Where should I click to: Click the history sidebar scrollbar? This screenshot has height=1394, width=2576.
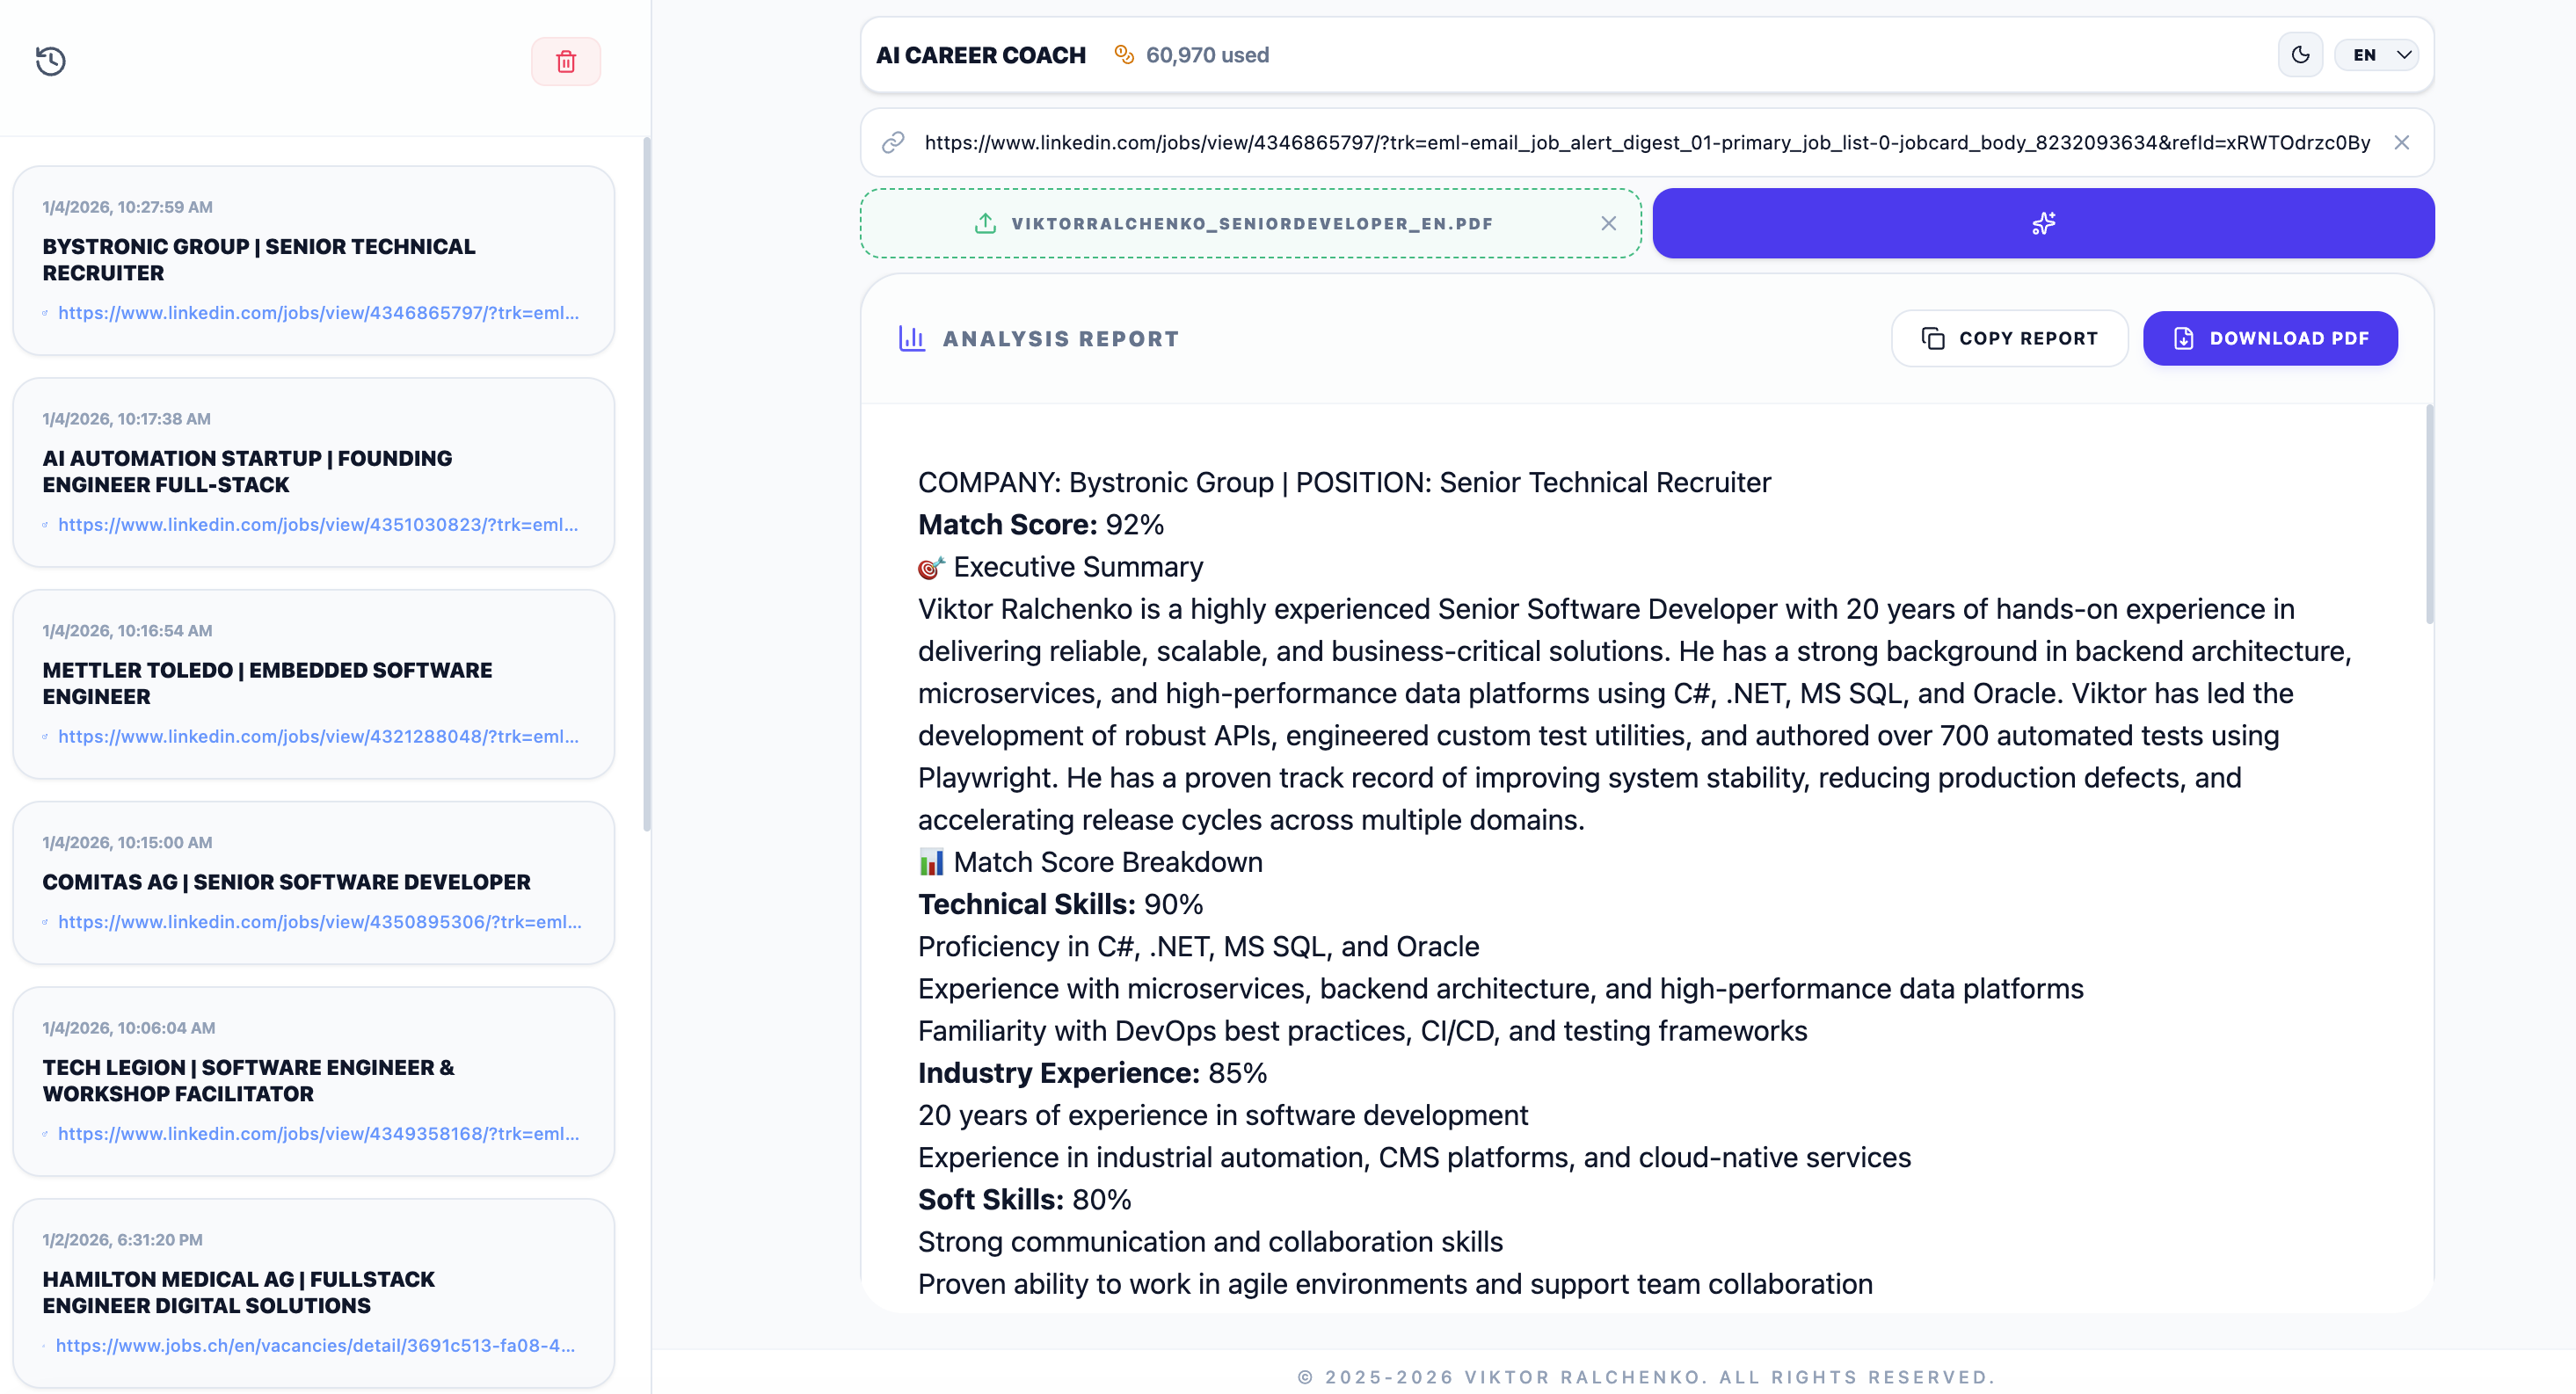tap(647, 485)
